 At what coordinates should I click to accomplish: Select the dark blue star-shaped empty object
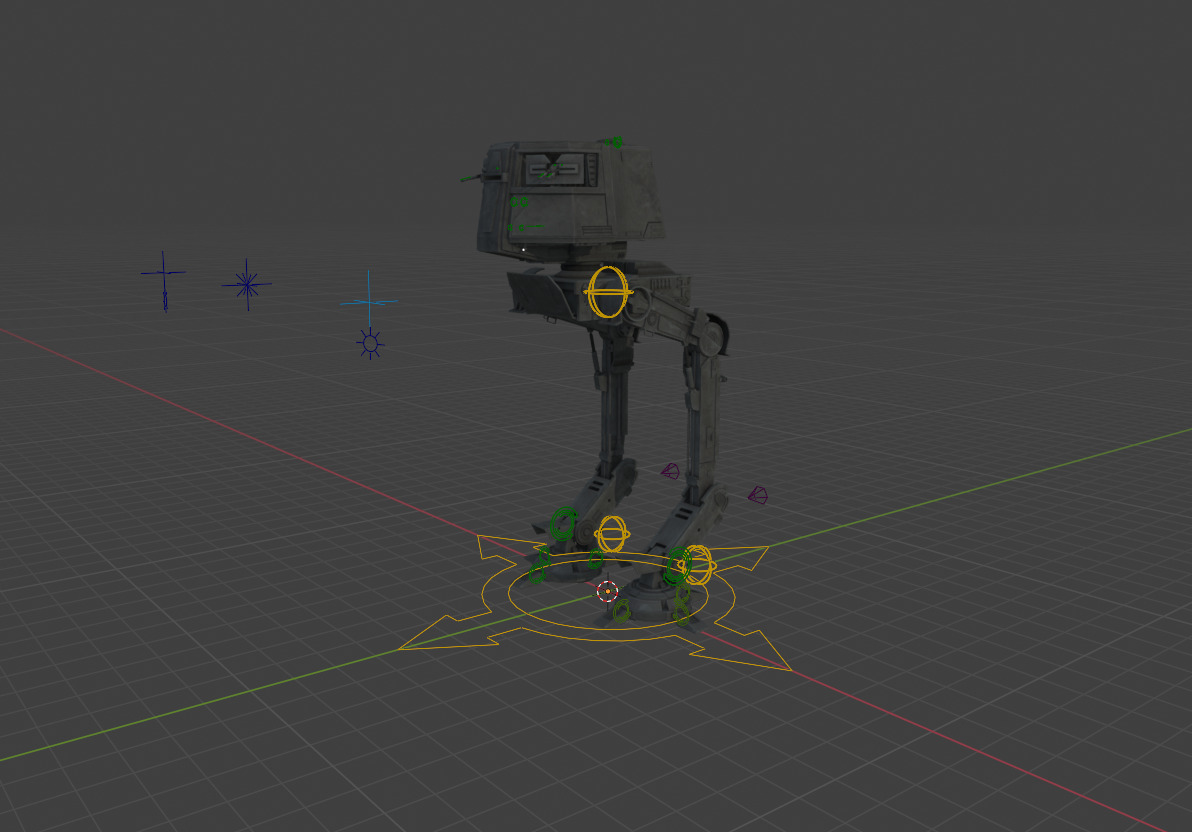246,284
